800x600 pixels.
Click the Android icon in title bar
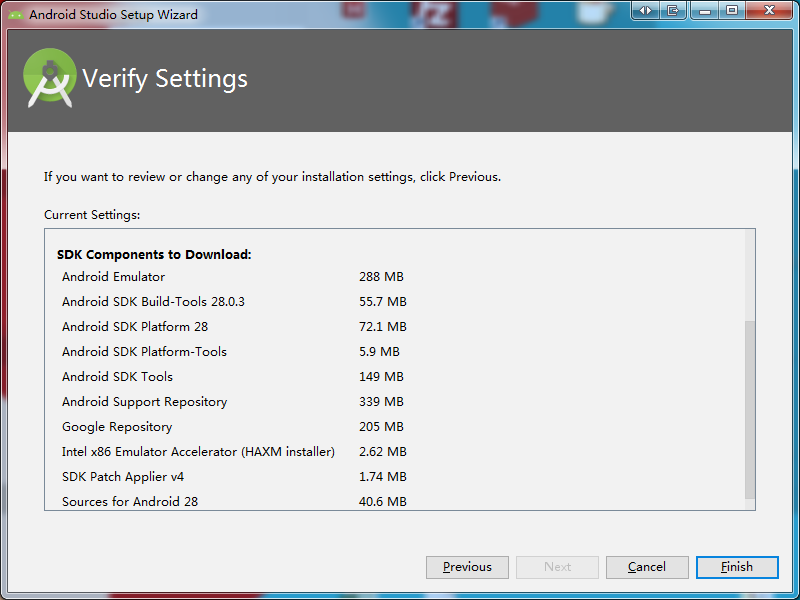click(x=16, y=14)
